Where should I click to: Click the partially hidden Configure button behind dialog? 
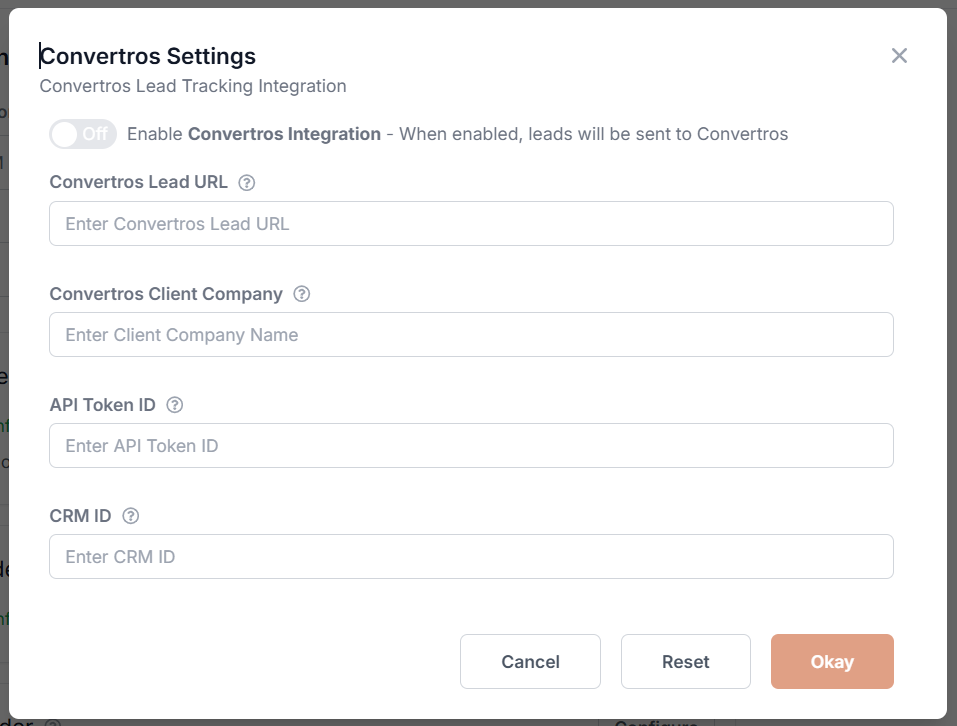point(656,722)
